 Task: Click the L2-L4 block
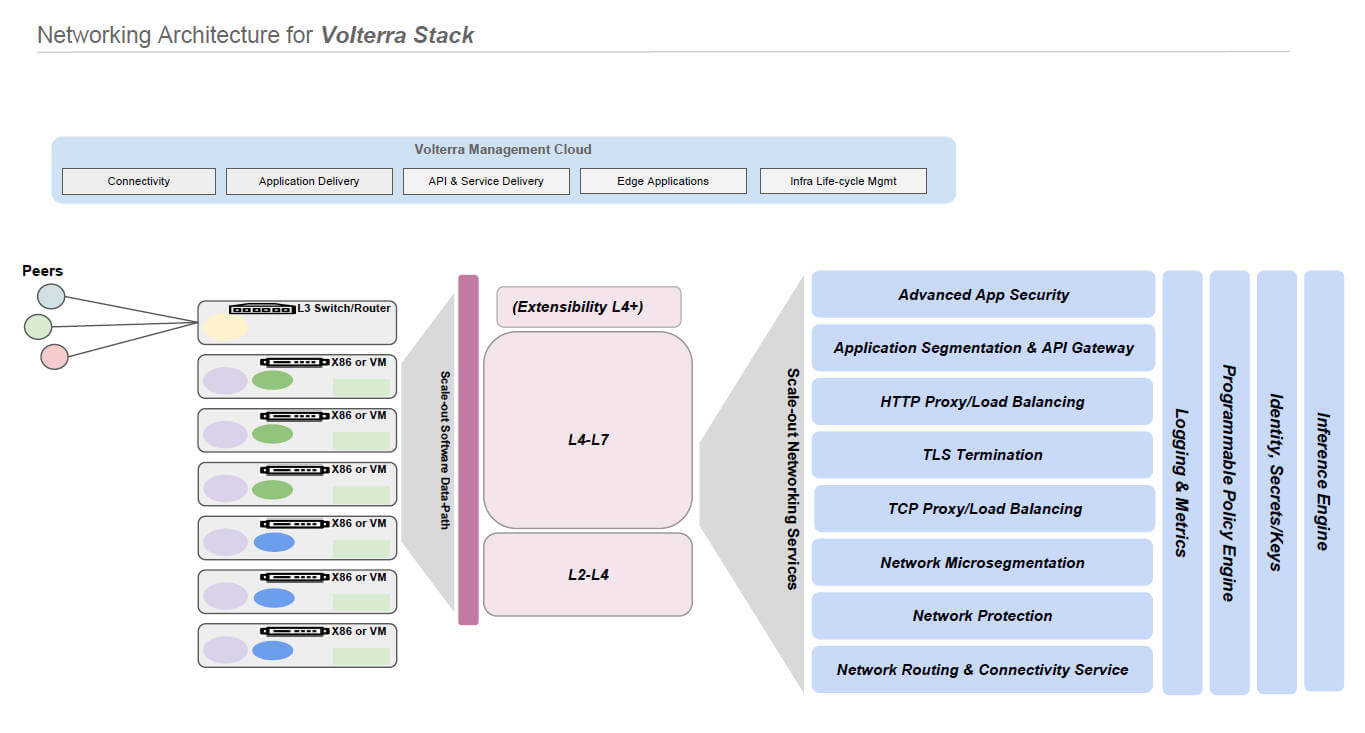tap(588, 574)
